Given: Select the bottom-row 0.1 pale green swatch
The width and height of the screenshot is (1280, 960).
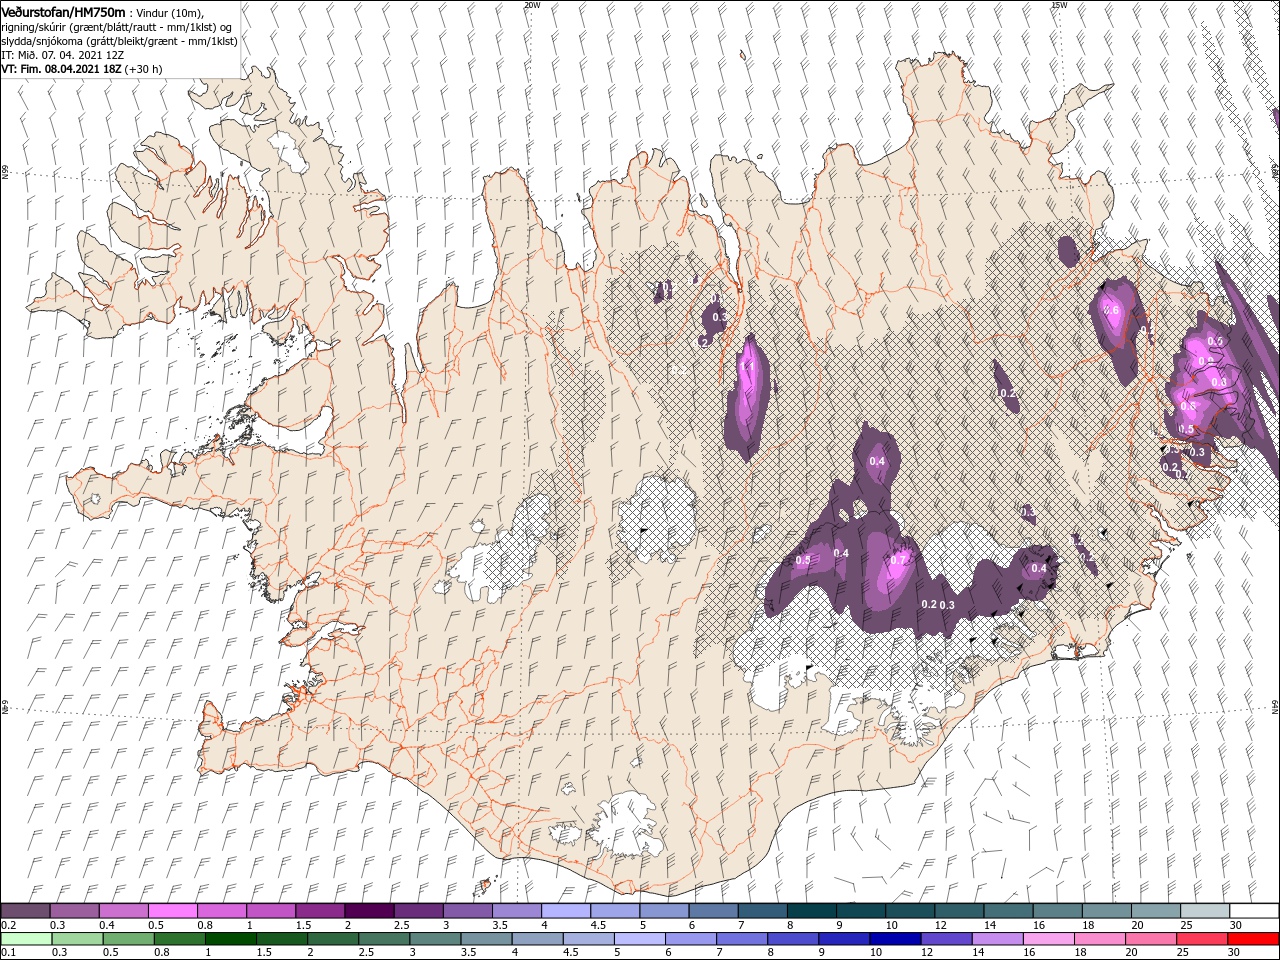Looking at the screenshot, I should point(26,939).
